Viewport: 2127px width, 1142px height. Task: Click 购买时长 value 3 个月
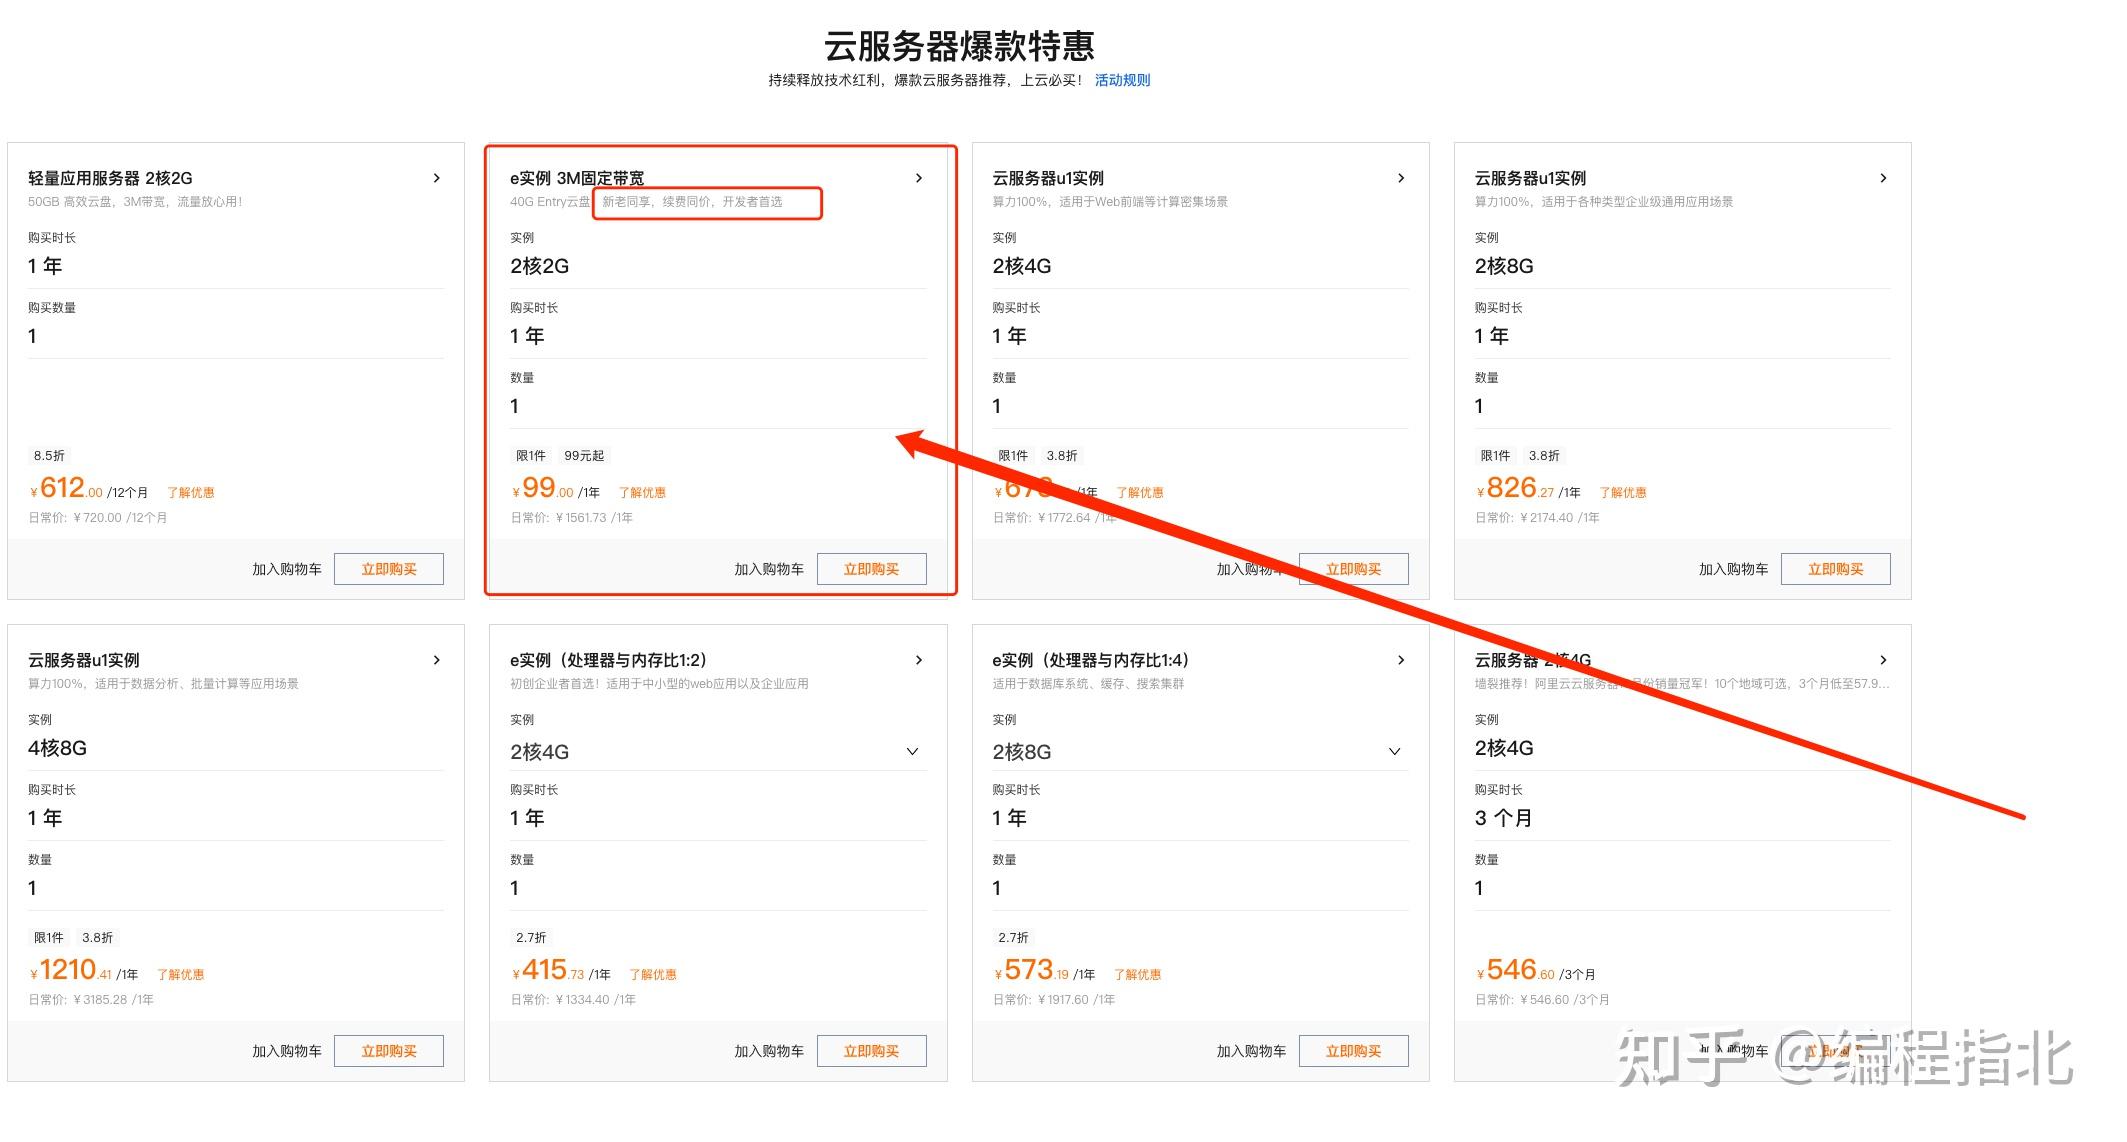click(1503, 818)
